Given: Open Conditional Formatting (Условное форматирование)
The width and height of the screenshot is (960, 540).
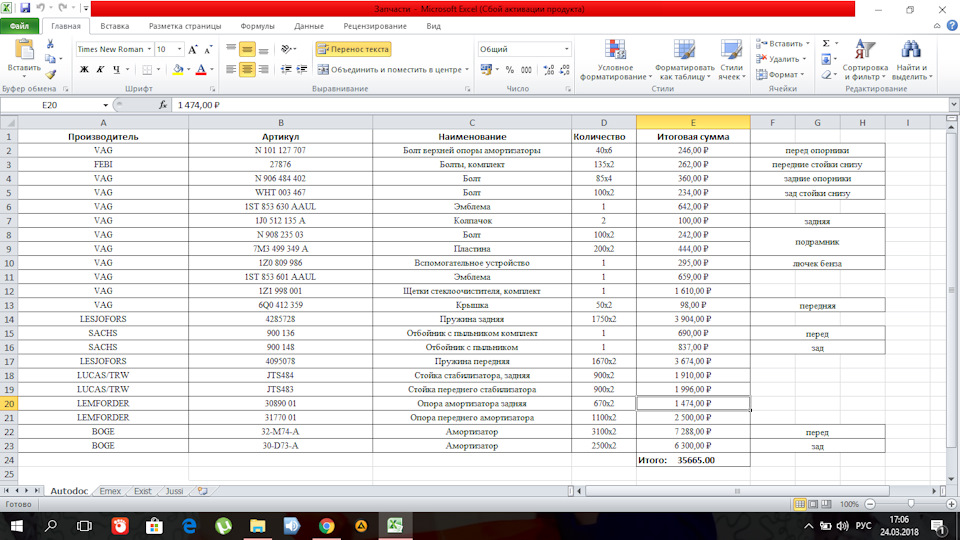Looking at the screenshot, I should click(615, 59).
